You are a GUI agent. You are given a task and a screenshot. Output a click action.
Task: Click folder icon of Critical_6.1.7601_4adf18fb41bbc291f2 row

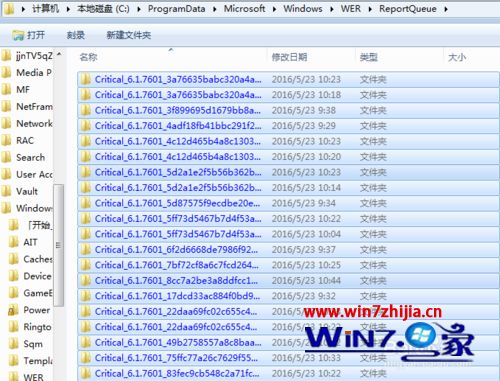86,126
